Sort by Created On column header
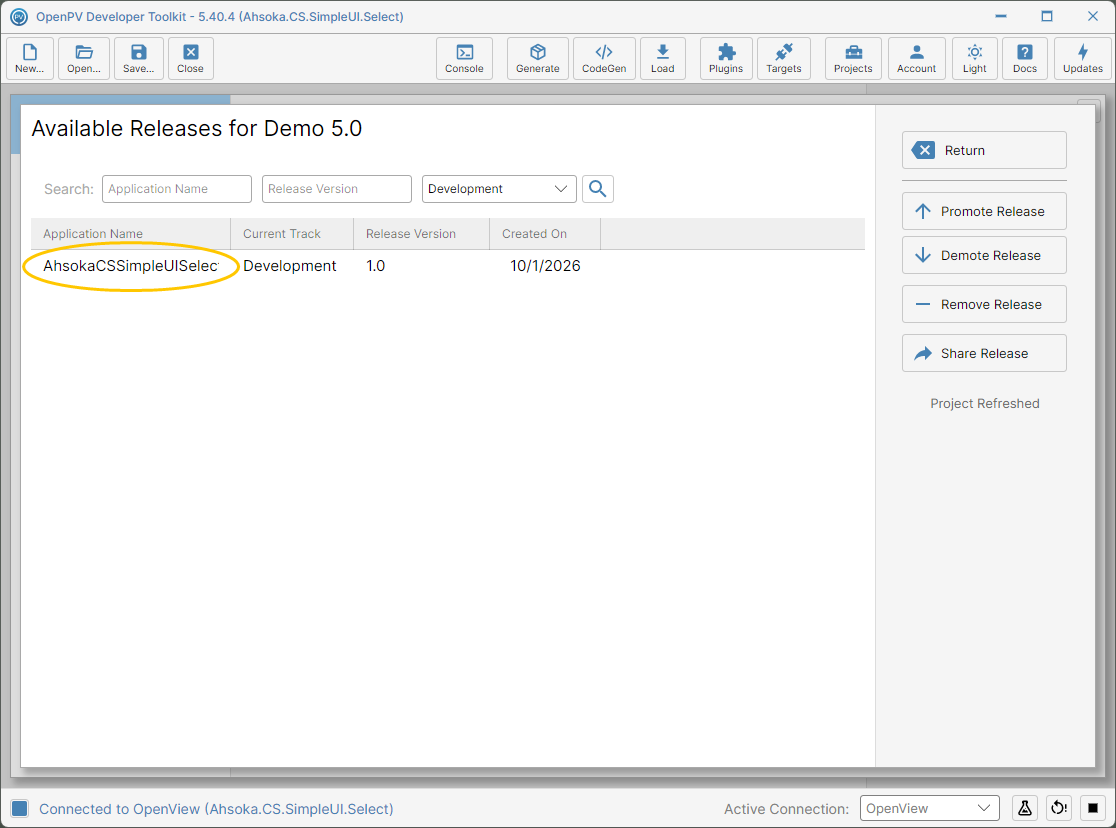Screen dimensions: 1116x828 [x=545, y=234]
